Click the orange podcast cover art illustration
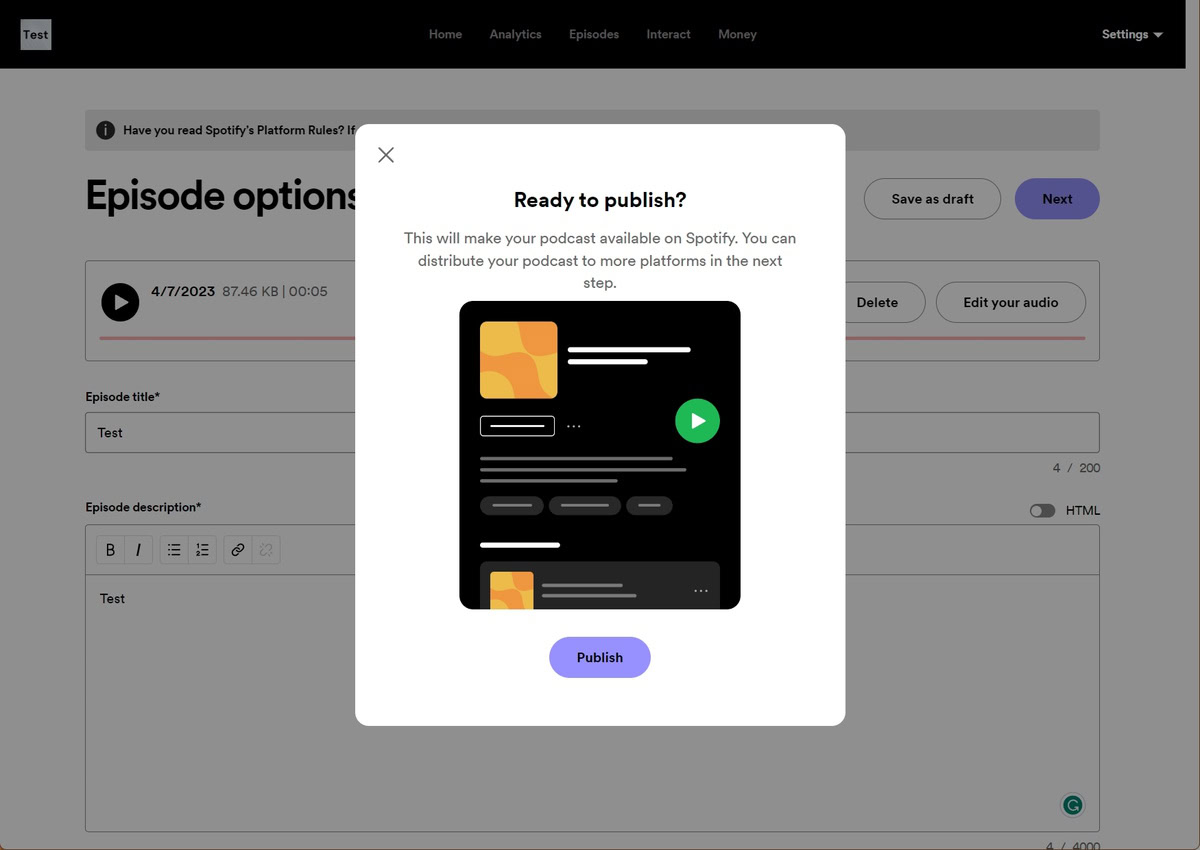This screenshot has height=850, width=1200. (519, 360)
